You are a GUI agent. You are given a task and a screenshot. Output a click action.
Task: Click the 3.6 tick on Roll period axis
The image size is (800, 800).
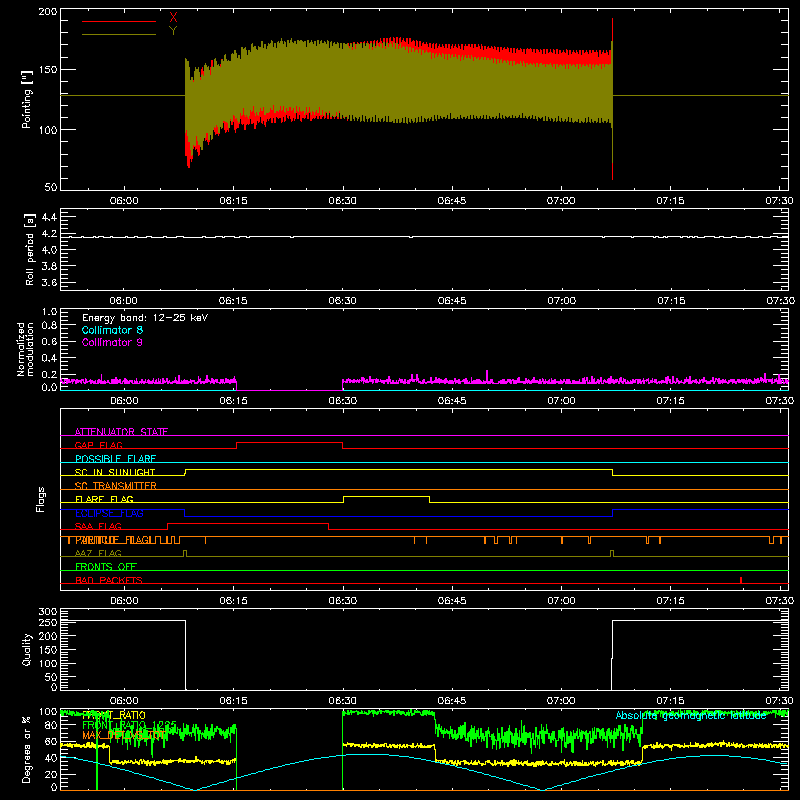[x=49, y=283]
